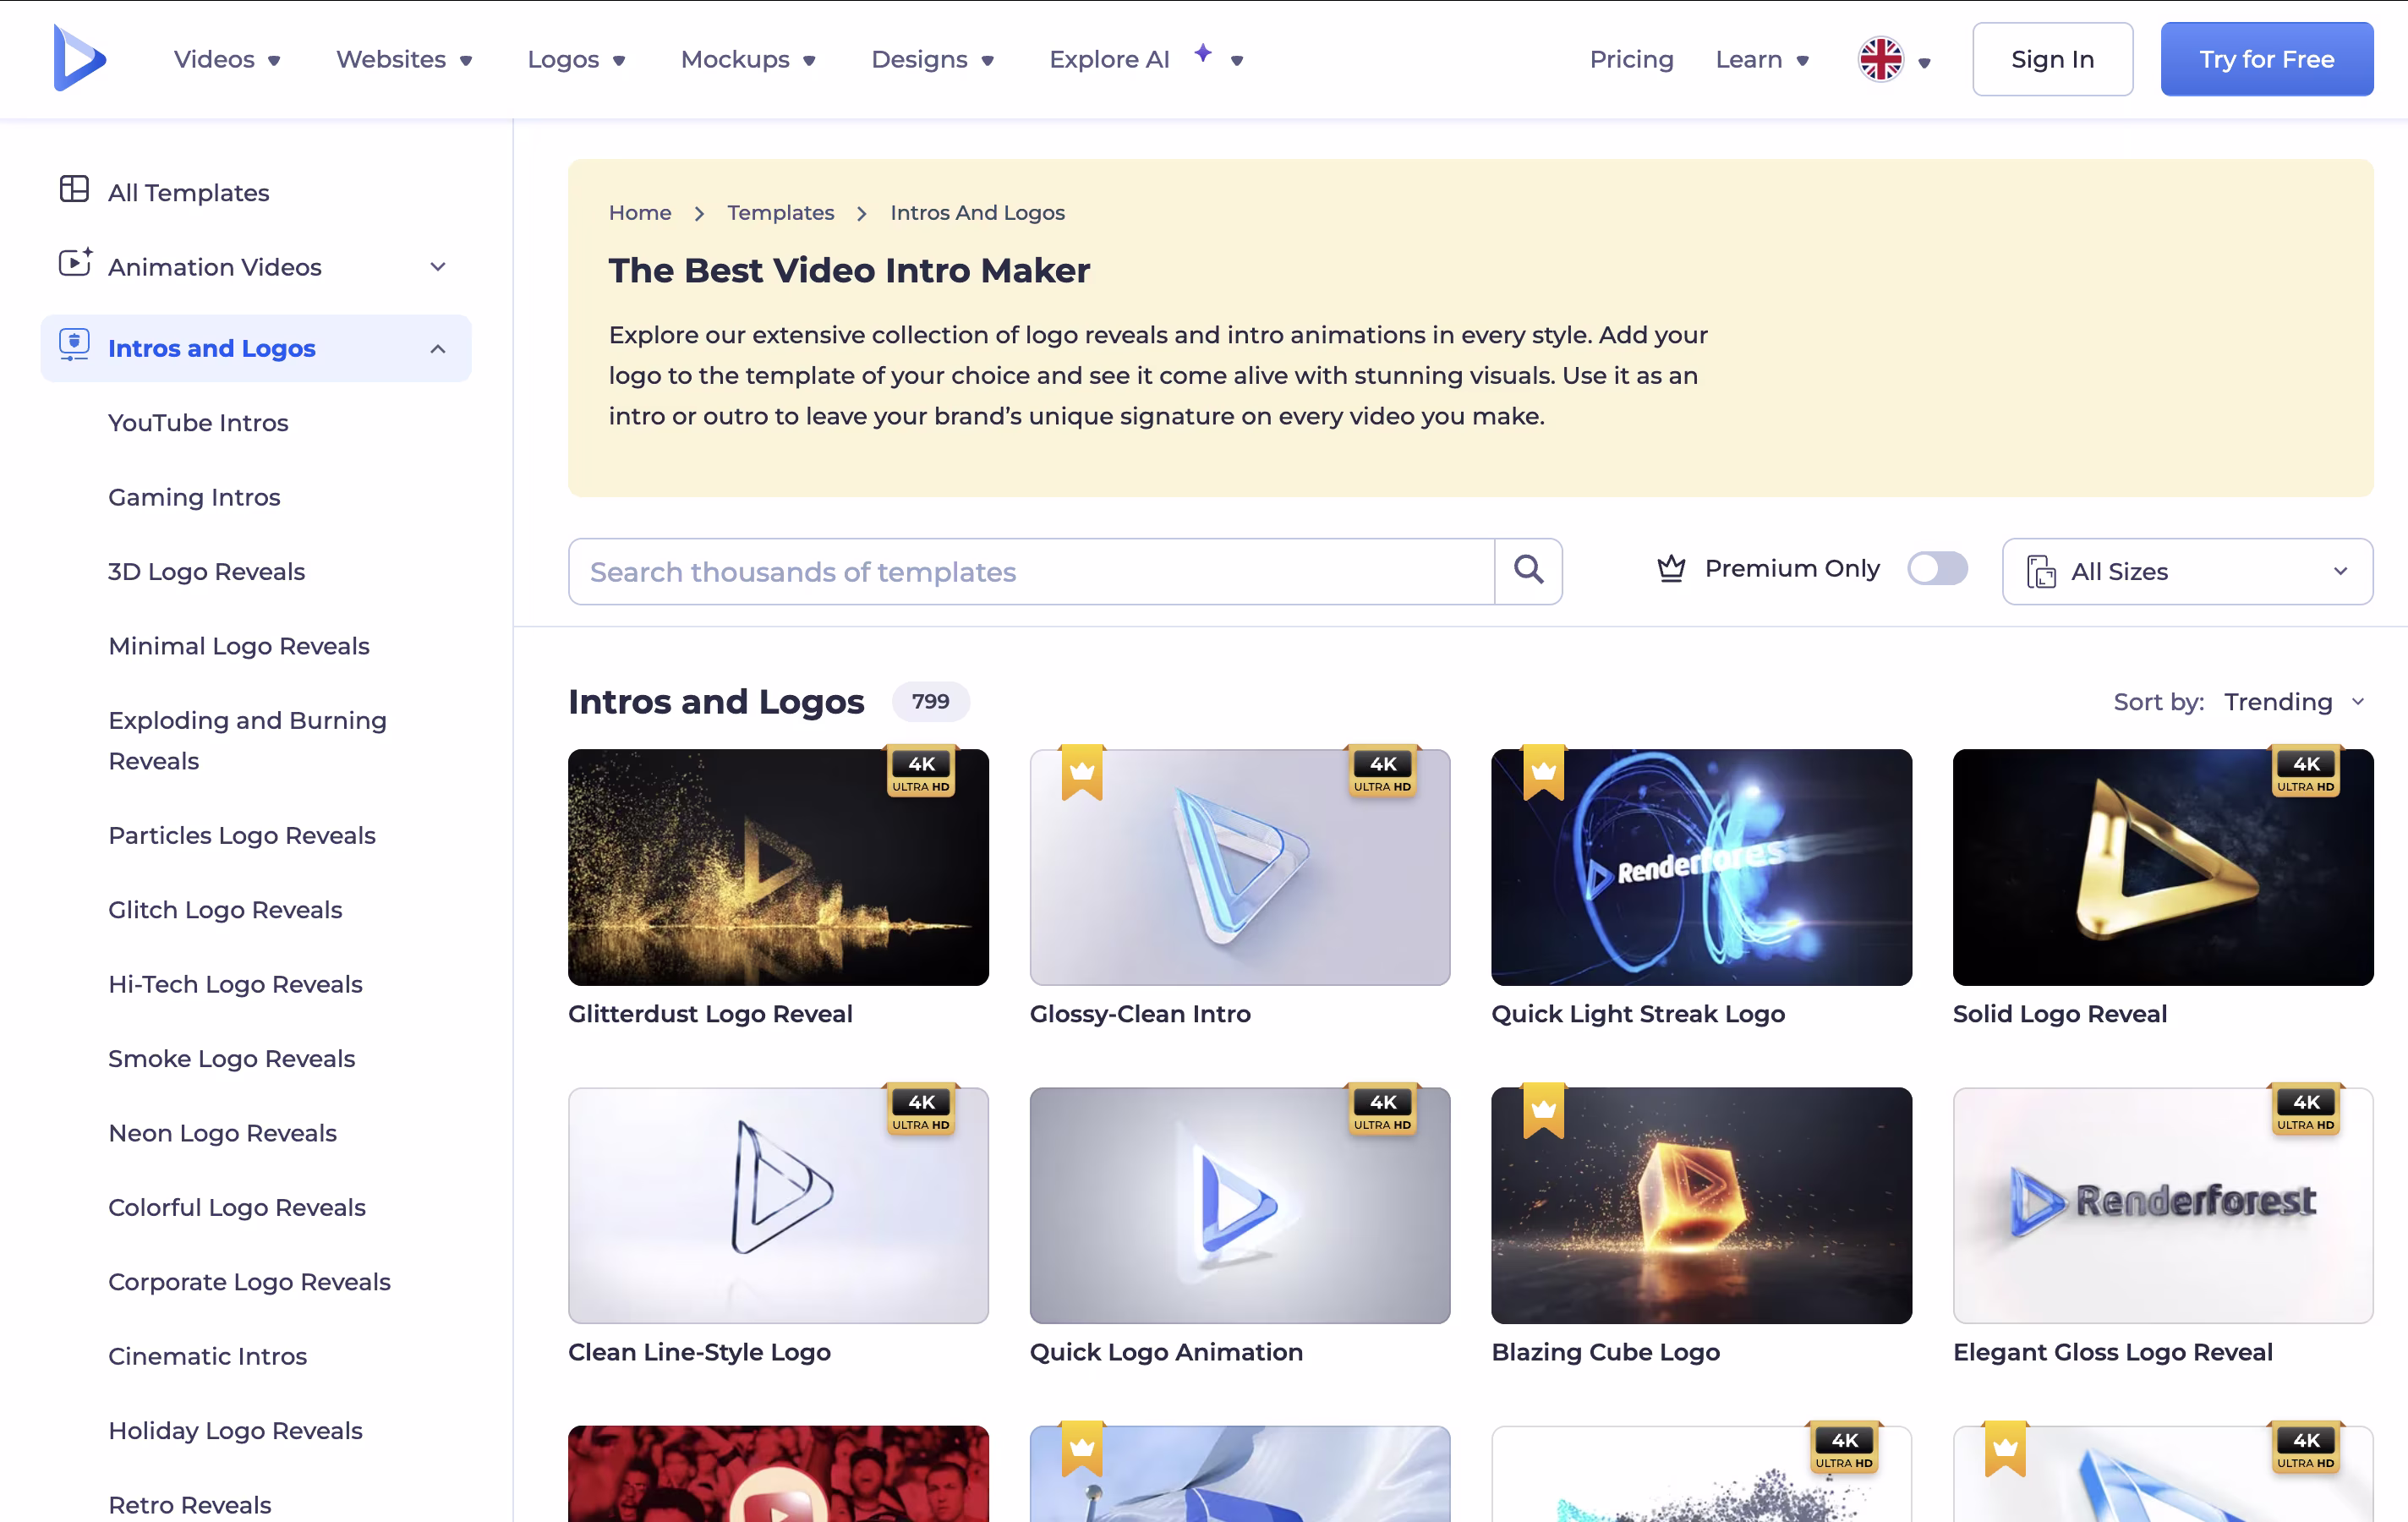Open Corporate Logo Reveals category
Screen dimensions: 2408x1522
pyautogui.click(x=249, y=1282)
